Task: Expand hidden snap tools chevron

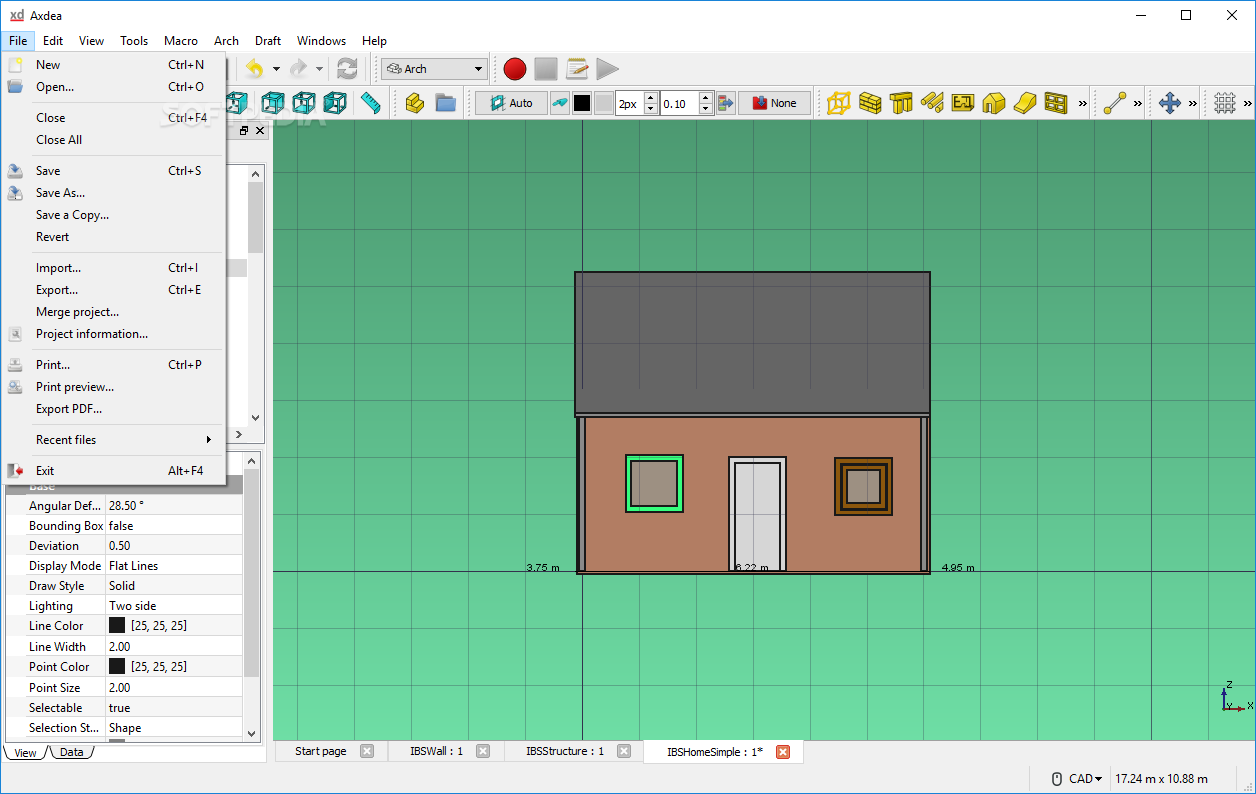Action: click(x=1247, y=103)
